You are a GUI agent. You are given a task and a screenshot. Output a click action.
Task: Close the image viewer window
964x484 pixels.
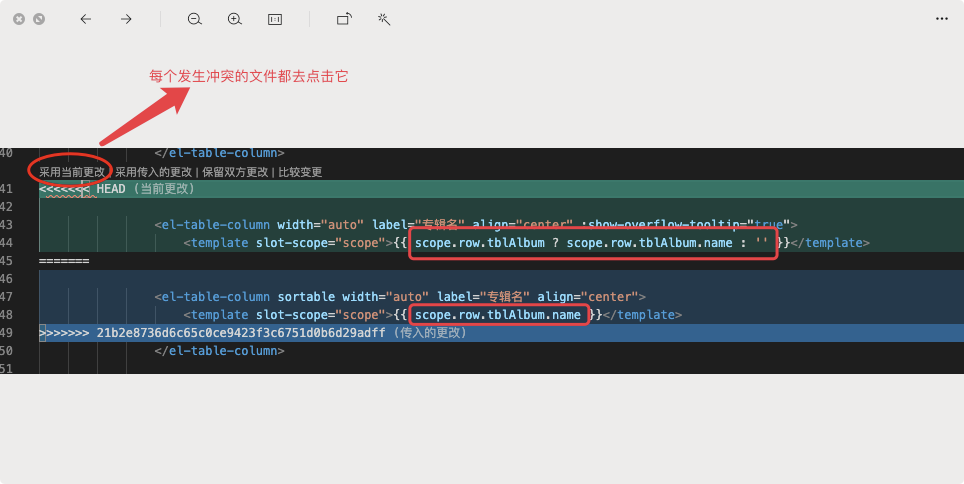[19, 19]
